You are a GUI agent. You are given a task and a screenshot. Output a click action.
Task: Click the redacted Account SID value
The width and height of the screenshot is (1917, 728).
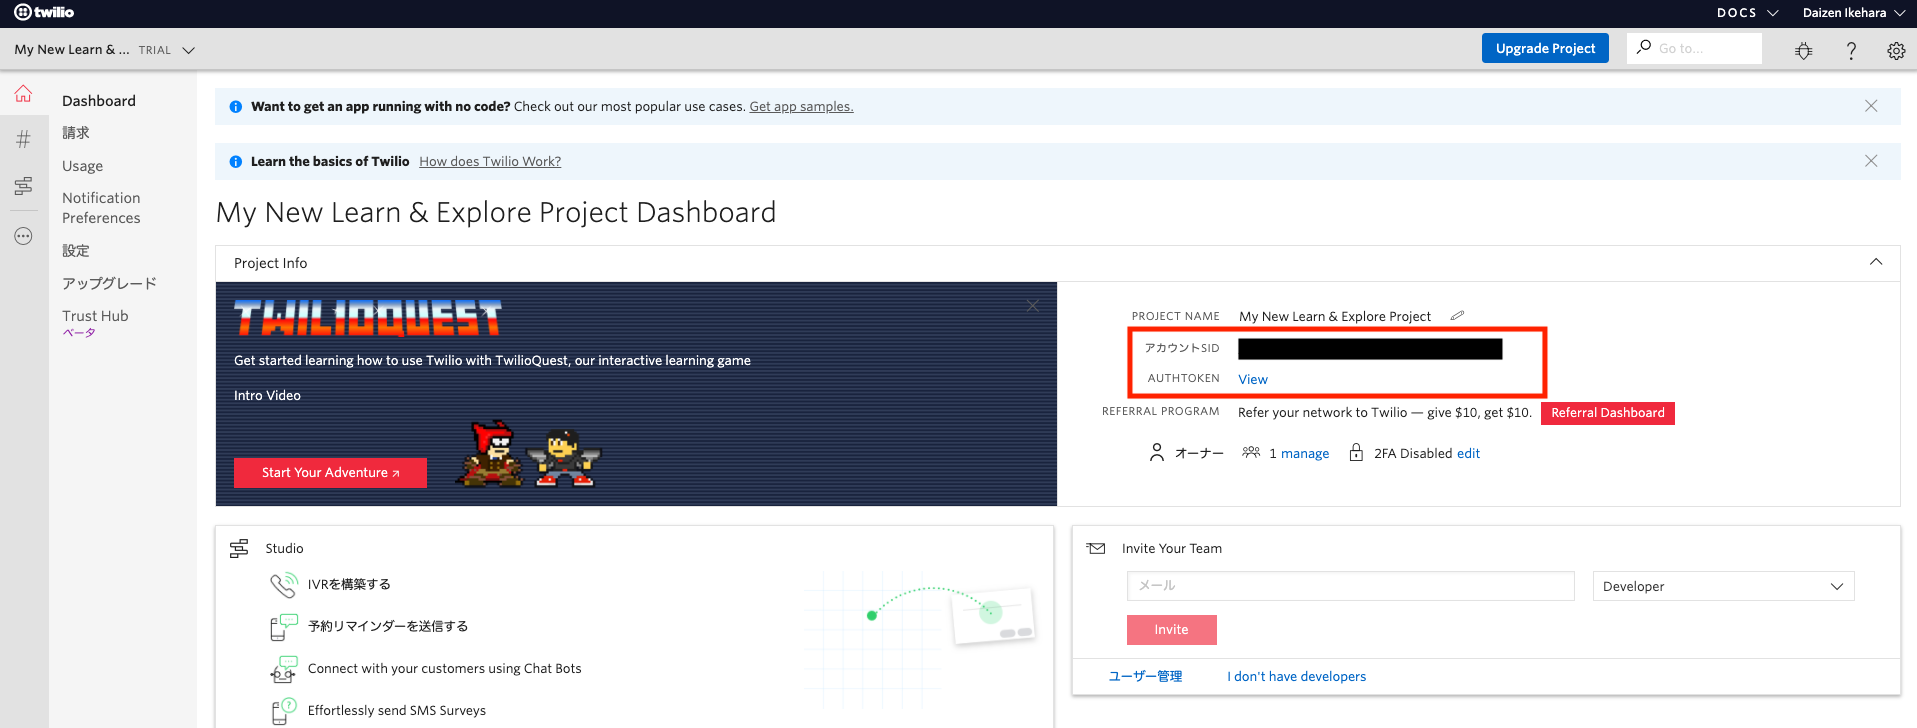point(1370,348)
